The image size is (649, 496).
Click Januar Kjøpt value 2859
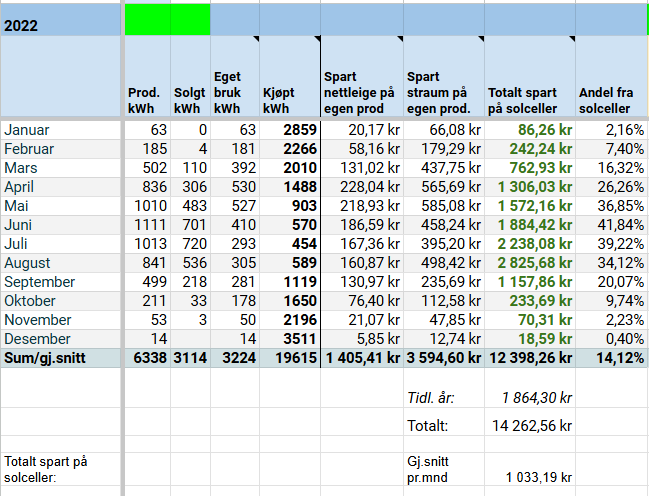pyautogui.click(x=300, y=130)
